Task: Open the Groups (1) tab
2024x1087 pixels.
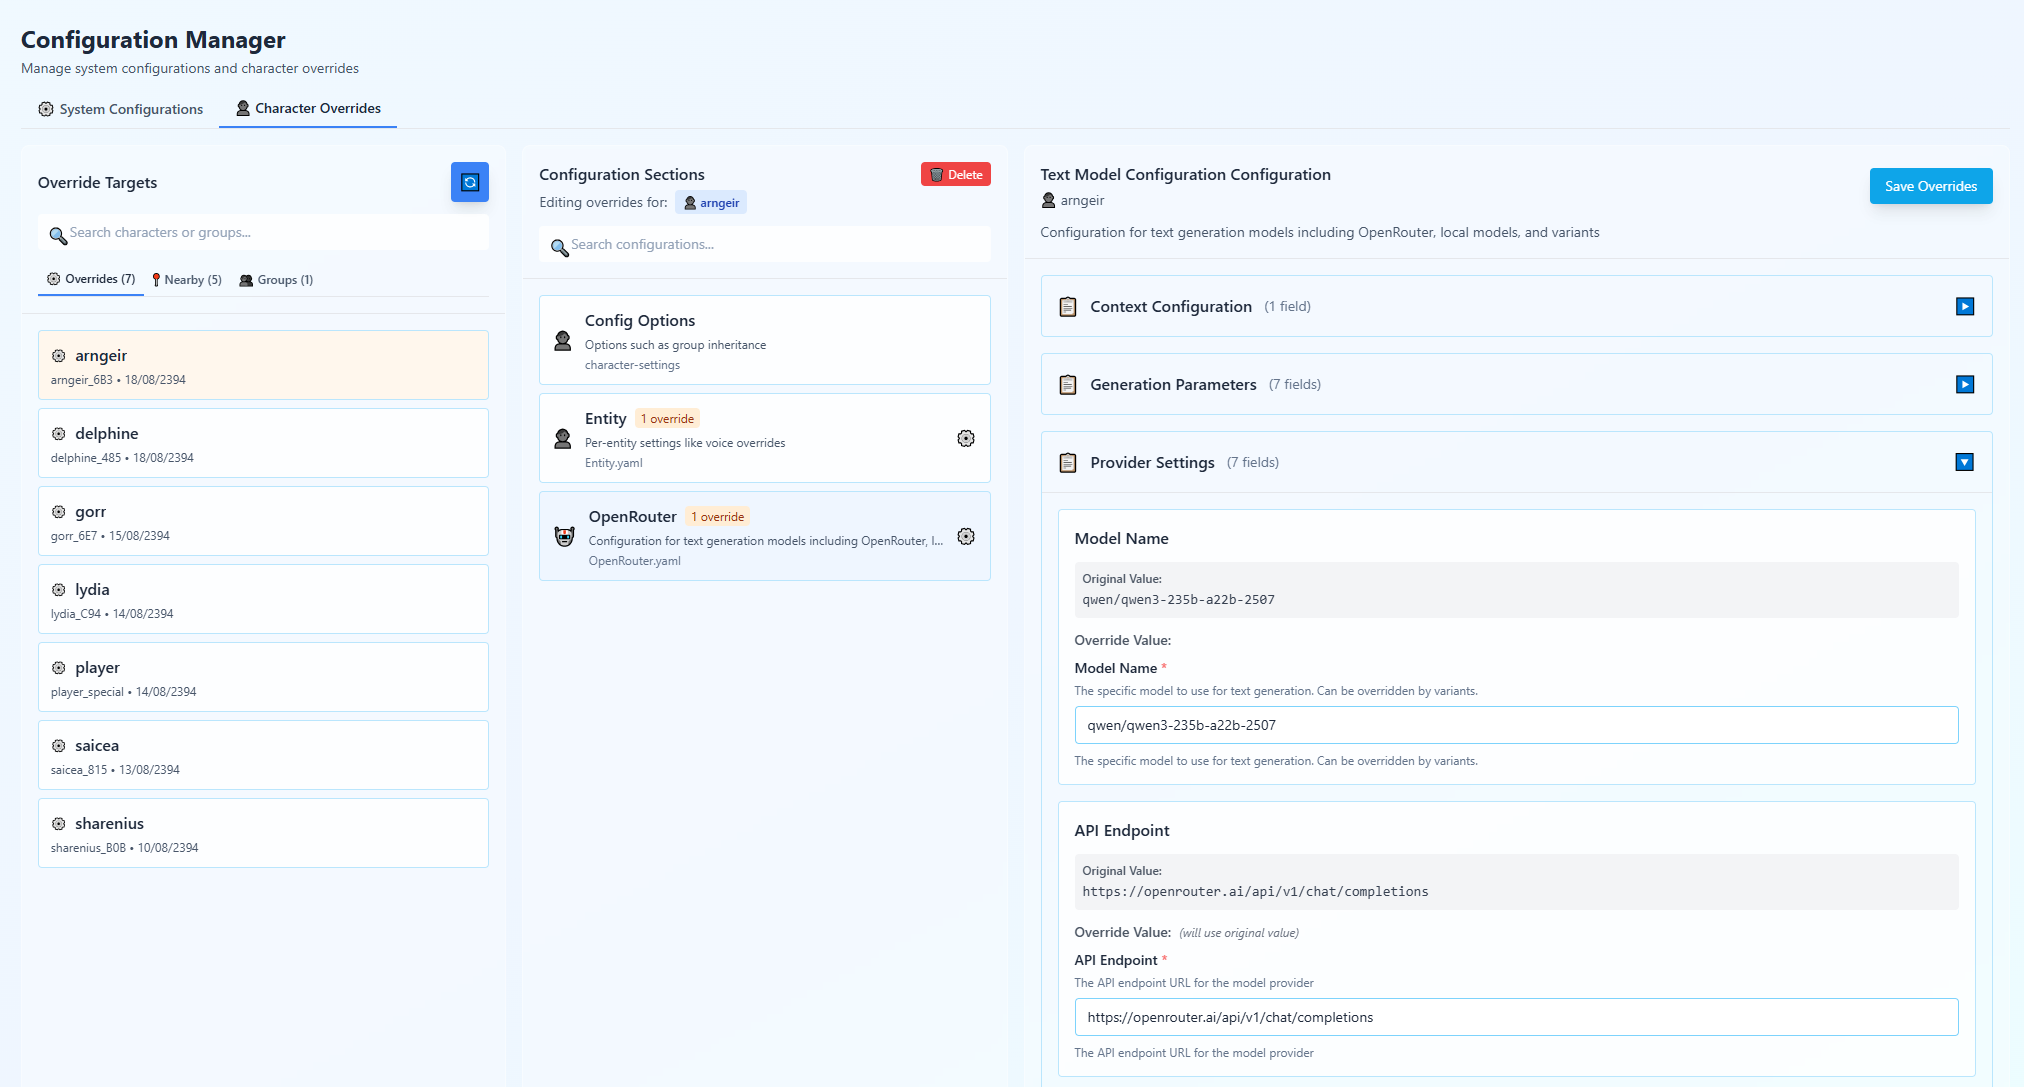Action: [x=276, y=280]
